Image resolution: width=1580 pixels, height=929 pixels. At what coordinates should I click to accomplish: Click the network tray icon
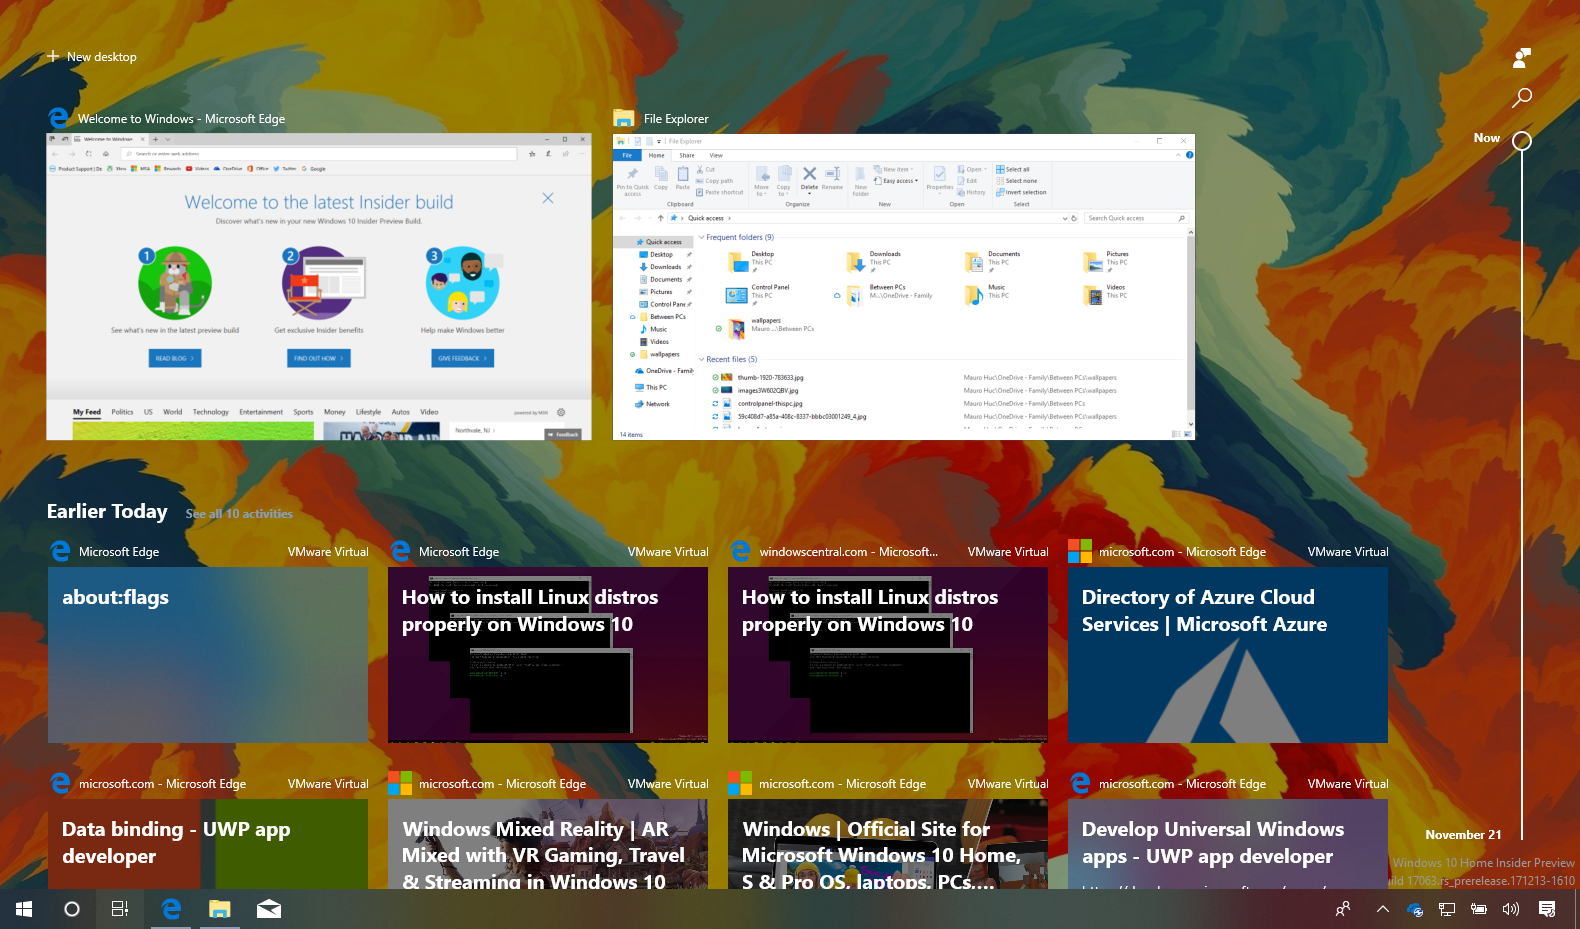[1447, 909]
